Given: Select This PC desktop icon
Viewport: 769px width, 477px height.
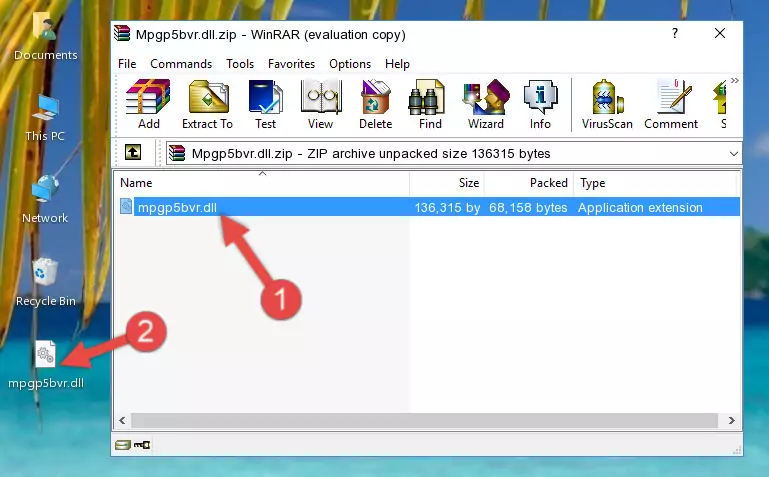Looking at the screenshot, I should pyautogui.click(x=45, y=118).
